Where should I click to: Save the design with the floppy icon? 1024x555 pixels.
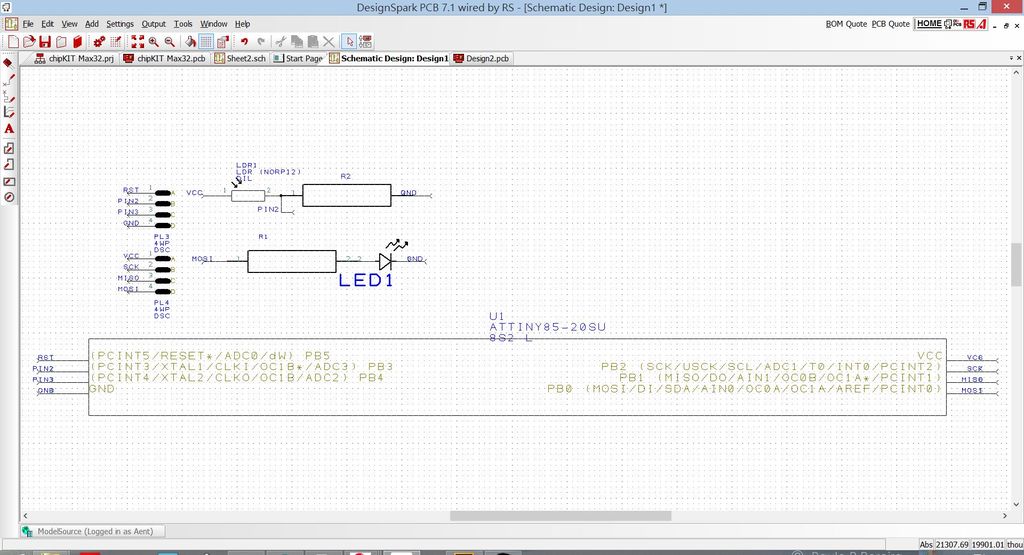pyautogui.click(x=45, y=42)
